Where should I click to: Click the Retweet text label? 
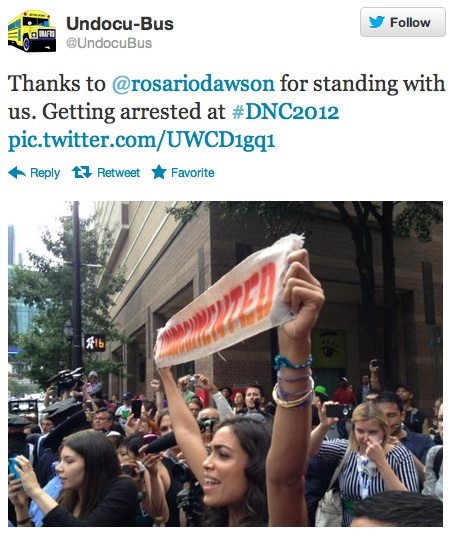[118, 172]
